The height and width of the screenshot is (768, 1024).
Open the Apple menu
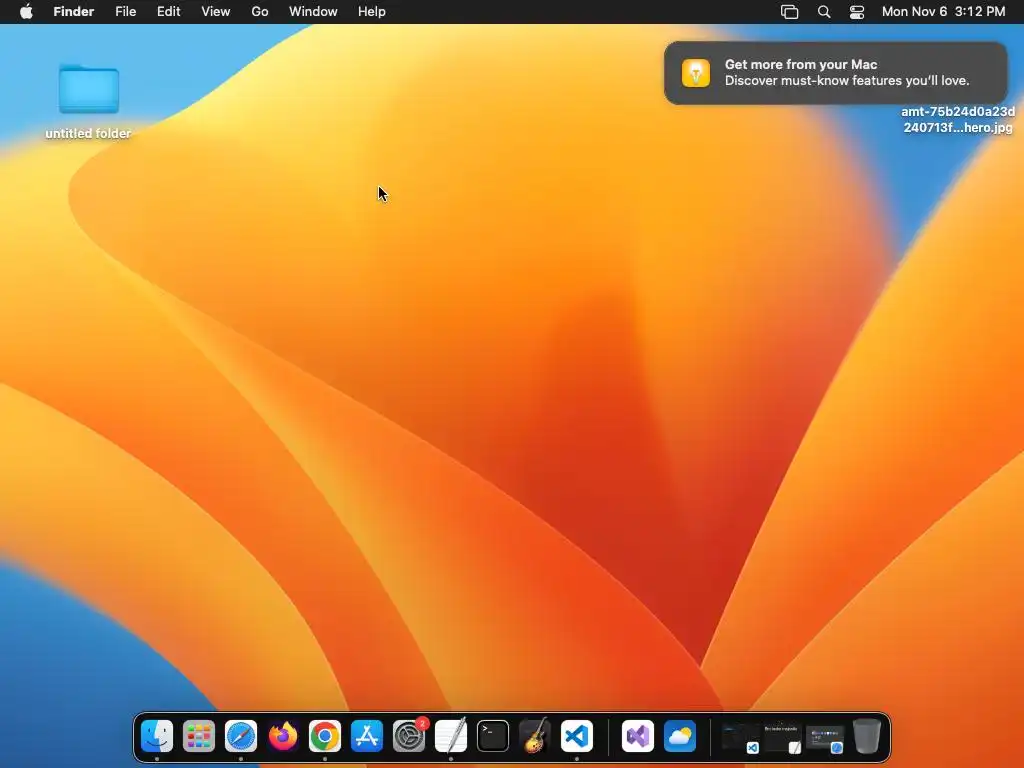(26, 12)
